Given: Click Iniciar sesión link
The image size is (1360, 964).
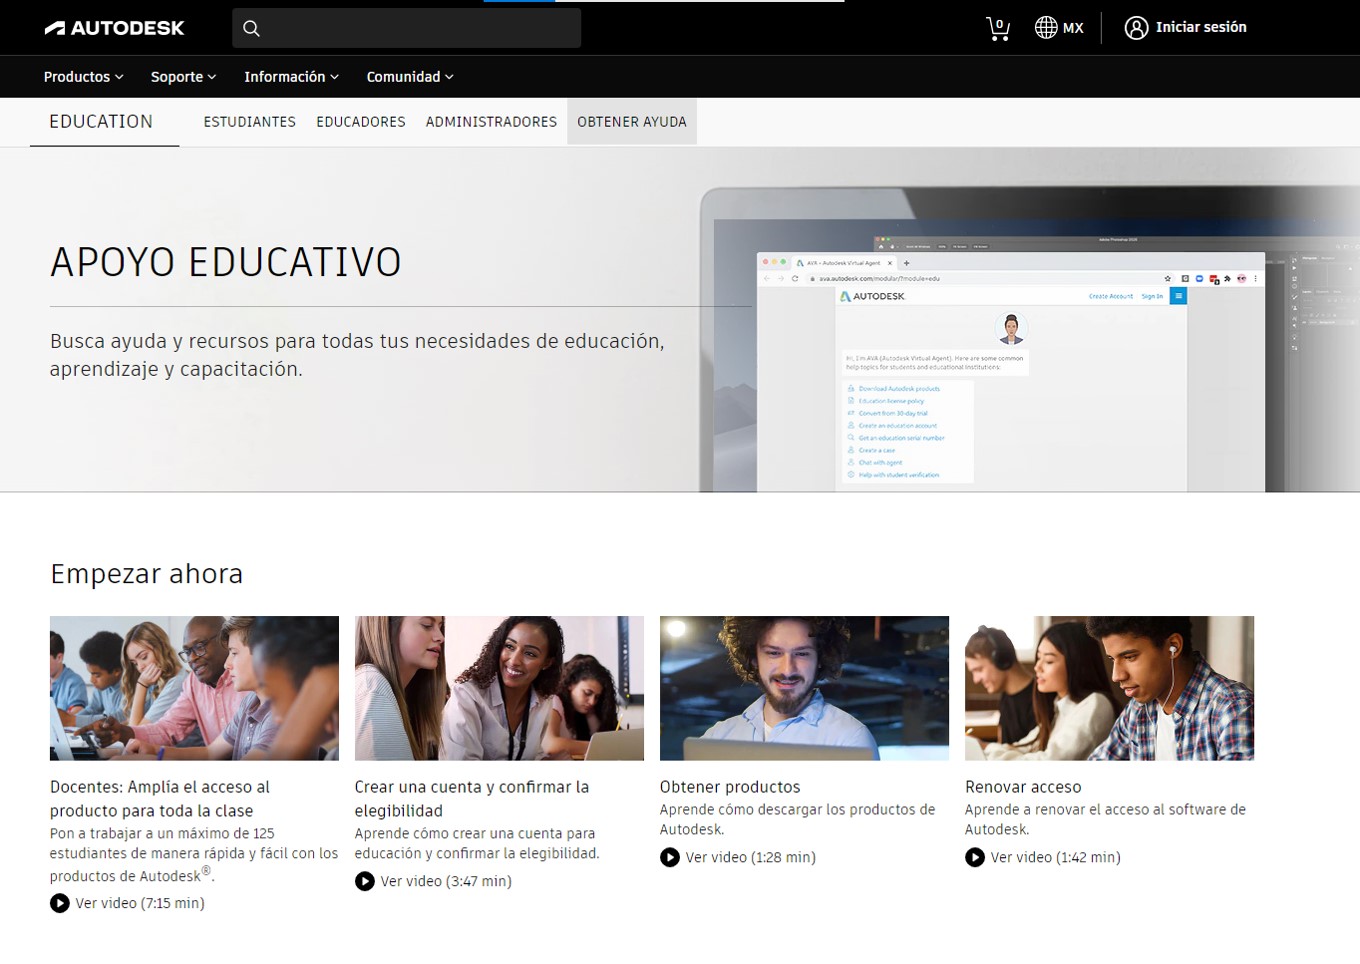Looking at the screenshot, I should [x=1201, y=27].
